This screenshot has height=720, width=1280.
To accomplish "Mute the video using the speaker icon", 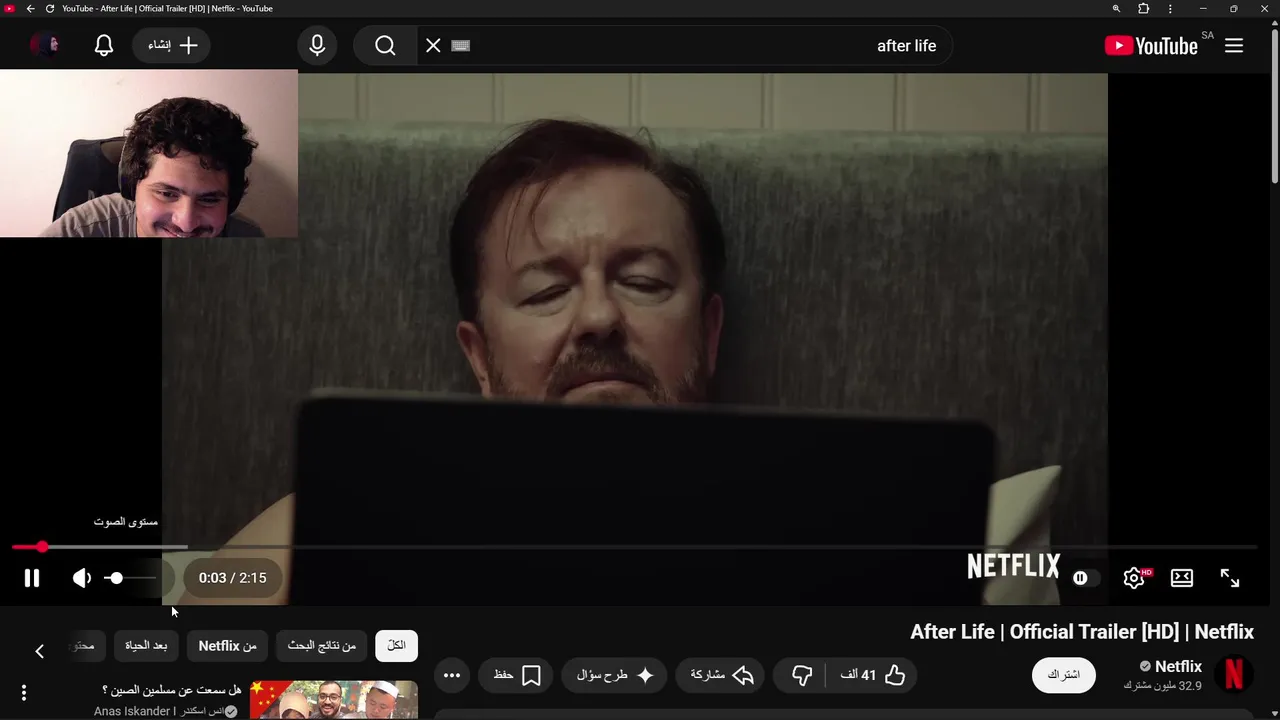I will 82,578.
